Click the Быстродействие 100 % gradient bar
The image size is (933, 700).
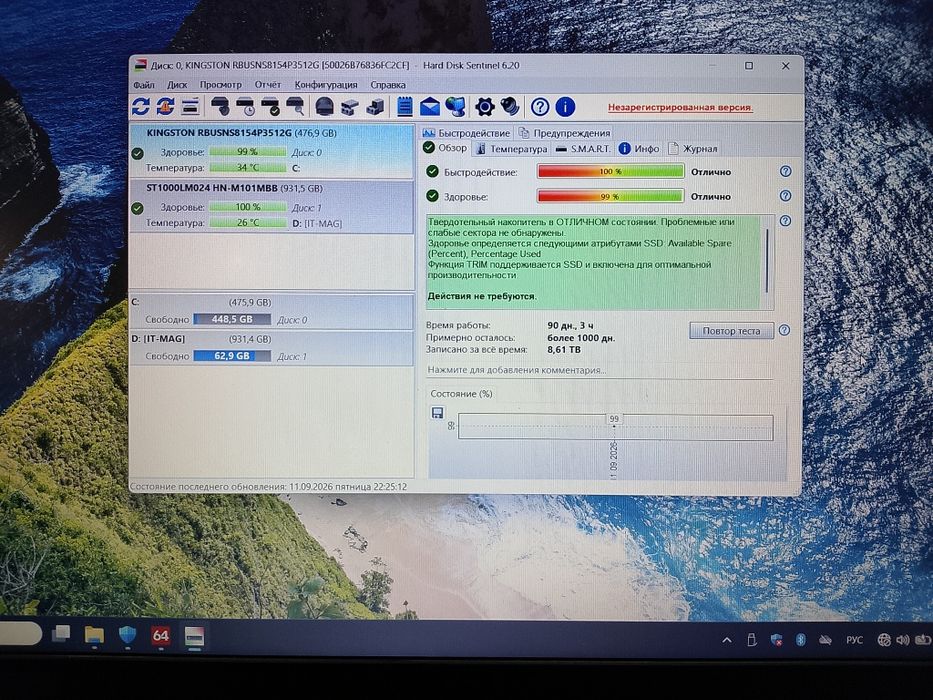click(x=610, y=171)
